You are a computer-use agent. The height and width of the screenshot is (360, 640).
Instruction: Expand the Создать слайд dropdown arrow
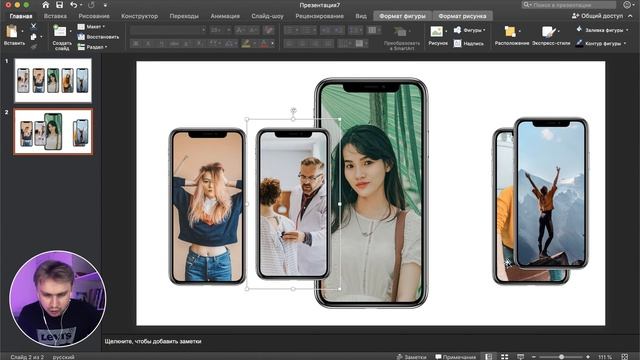click(x=70, y=31)
